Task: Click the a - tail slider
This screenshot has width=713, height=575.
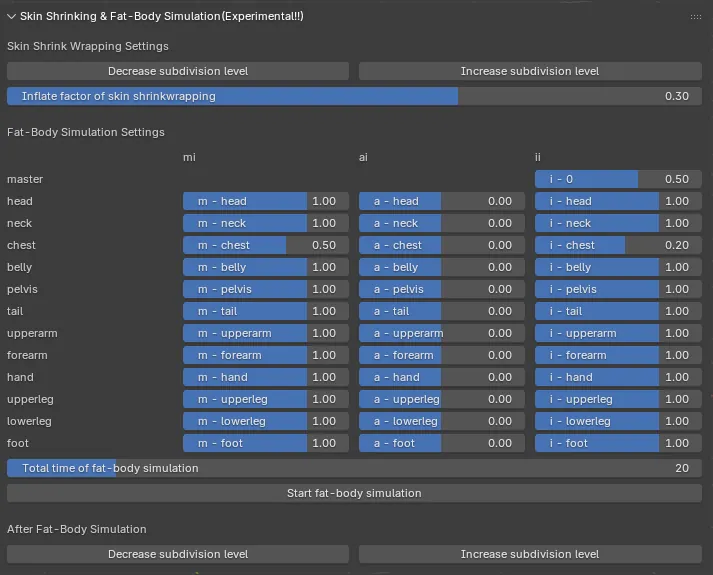Action: [442, 311]
